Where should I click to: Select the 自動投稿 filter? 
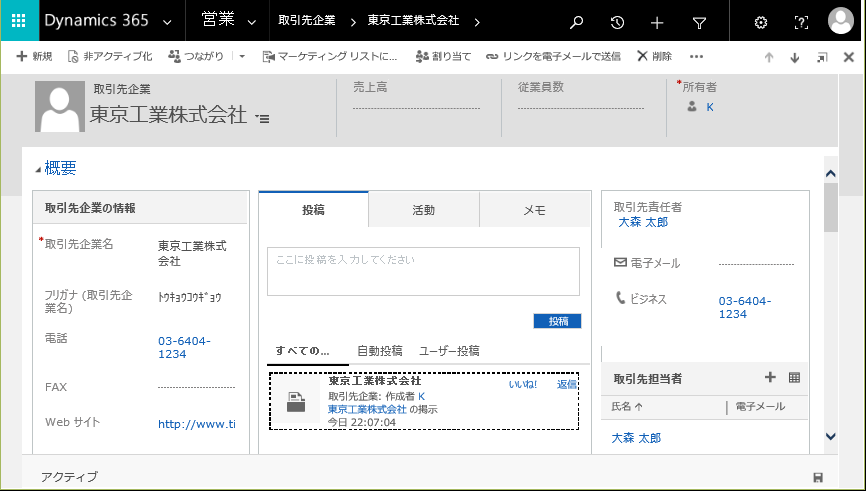click(379, 351)
